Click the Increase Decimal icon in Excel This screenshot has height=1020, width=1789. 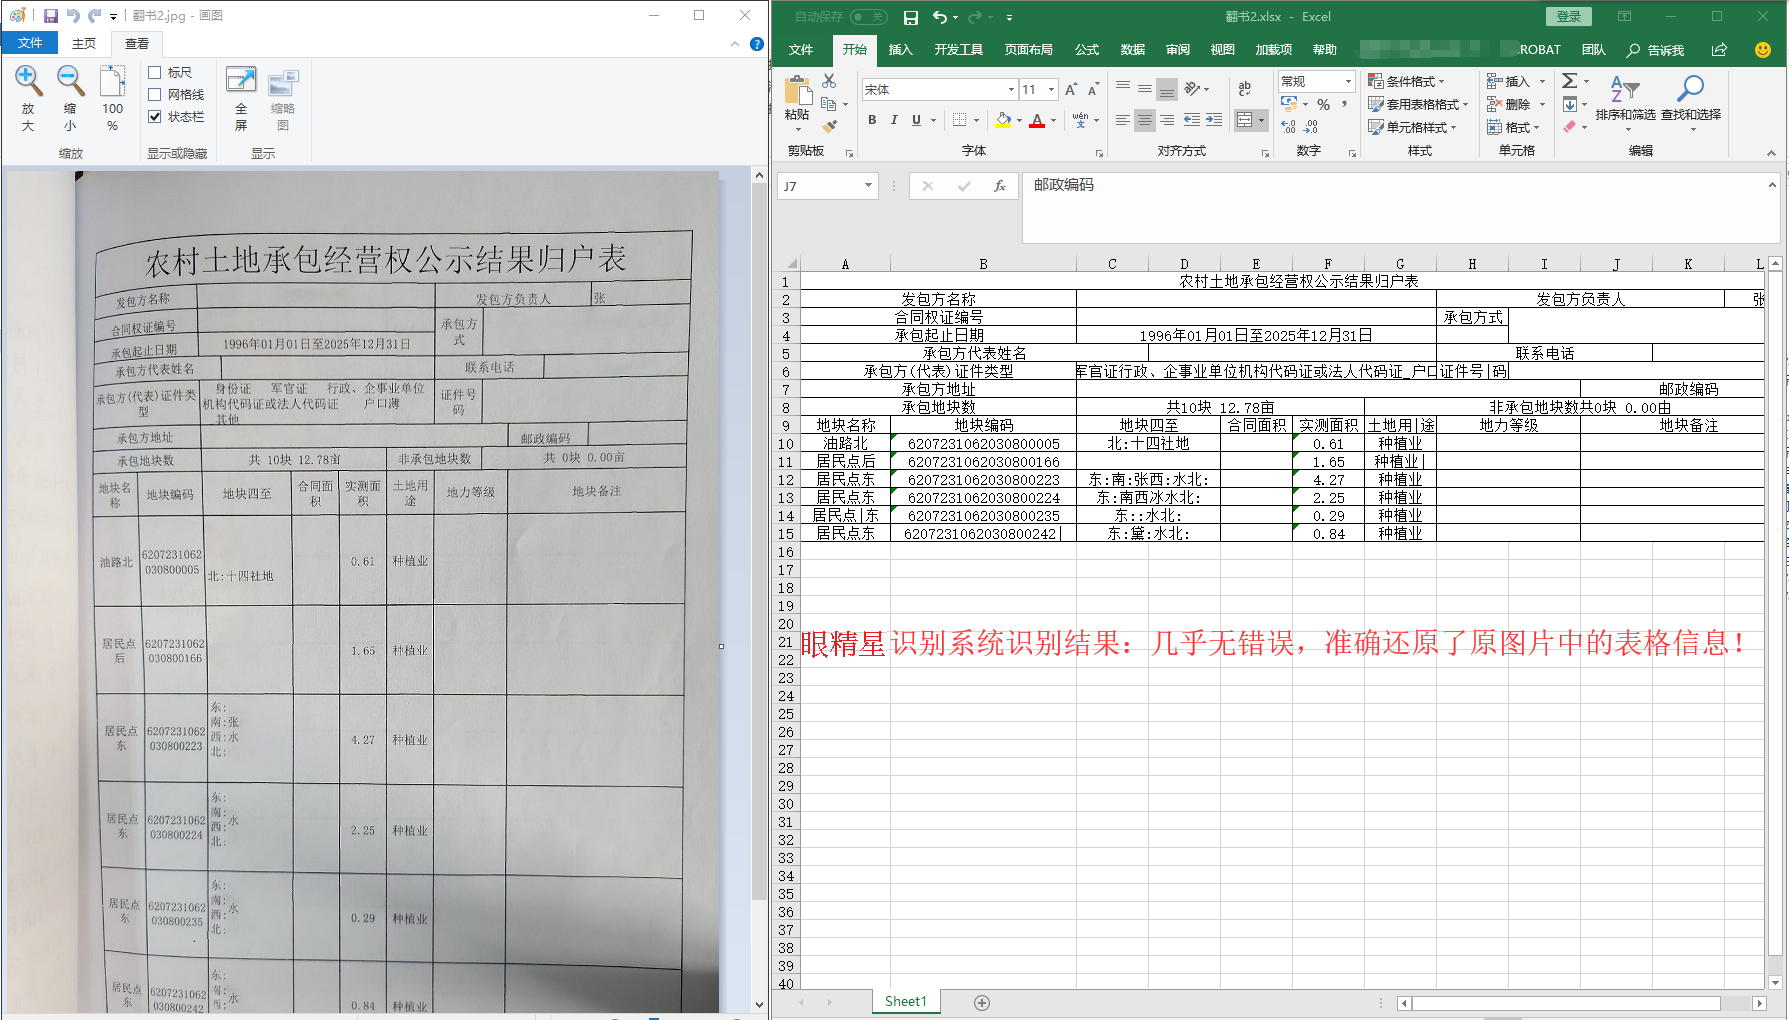[1289, 127]
